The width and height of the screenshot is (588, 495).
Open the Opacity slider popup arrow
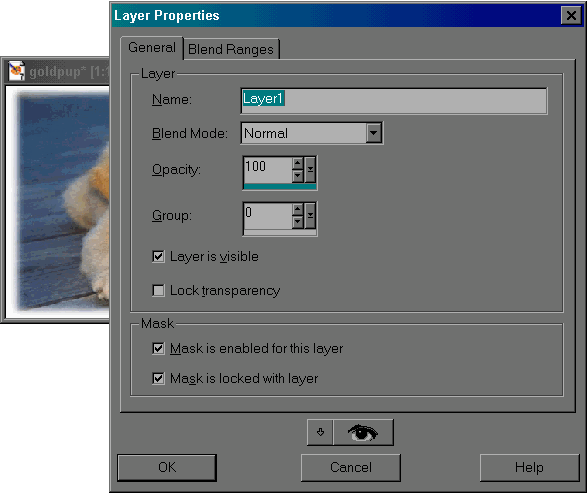click(310, 170)
